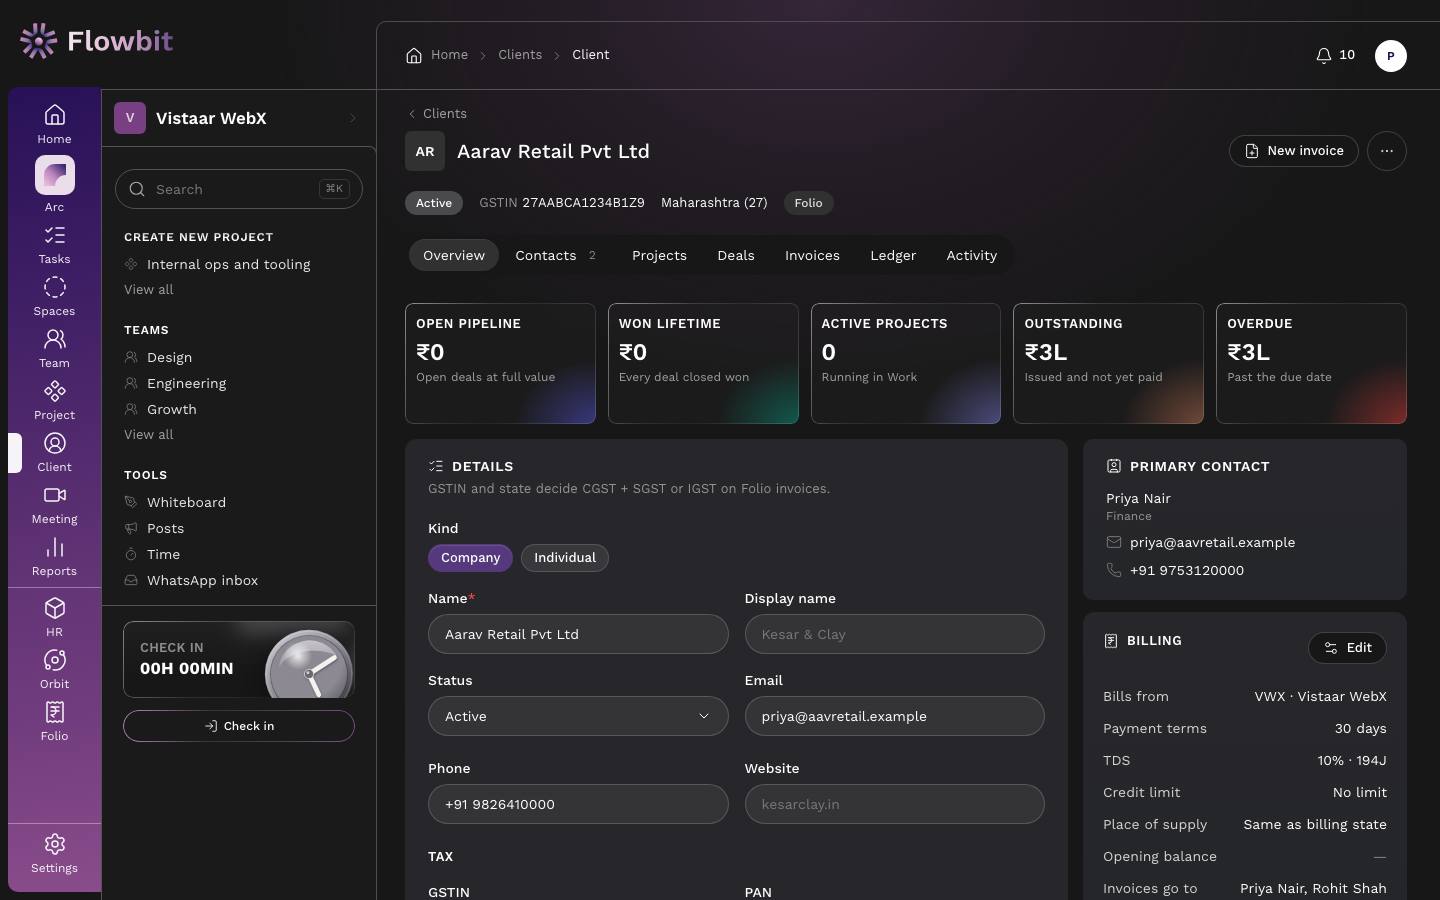Click the Check in button
The image size is (1440, 900).
(239, 726)
